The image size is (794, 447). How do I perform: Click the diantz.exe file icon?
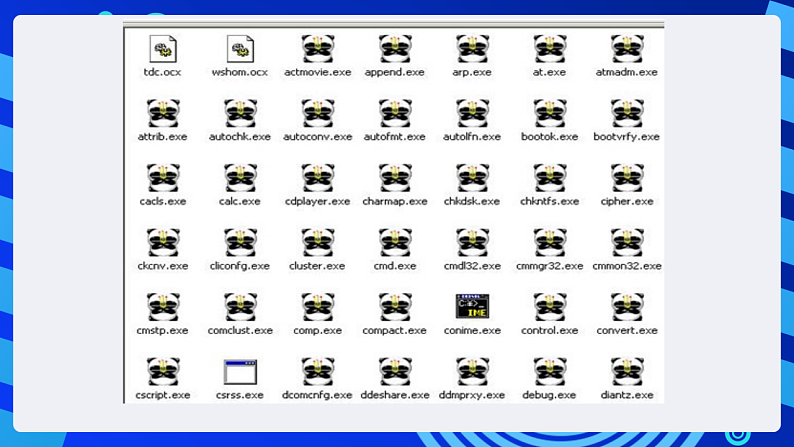pos(627,372)
